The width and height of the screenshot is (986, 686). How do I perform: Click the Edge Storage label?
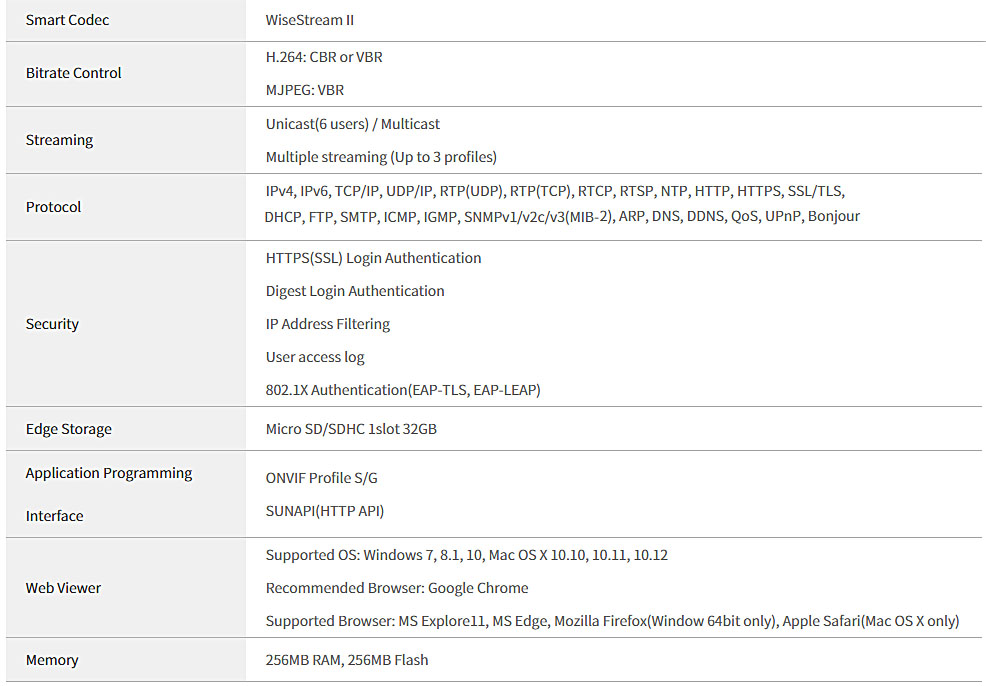click(x=69, y=429)
